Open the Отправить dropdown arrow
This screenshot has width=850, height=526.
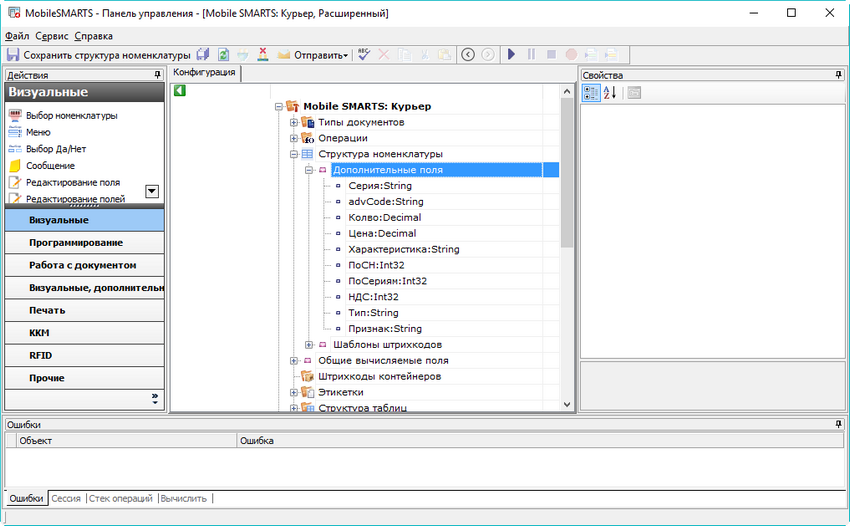coord(346,55)
